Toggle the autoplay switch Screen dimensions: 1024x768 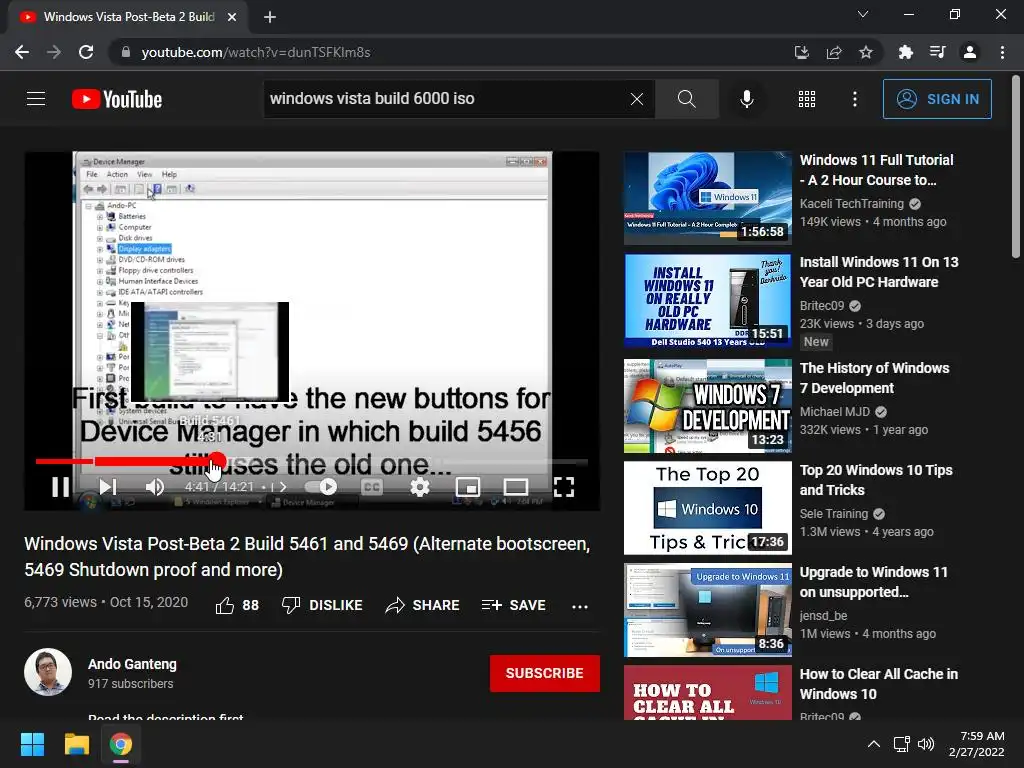(x=321, y=487)
